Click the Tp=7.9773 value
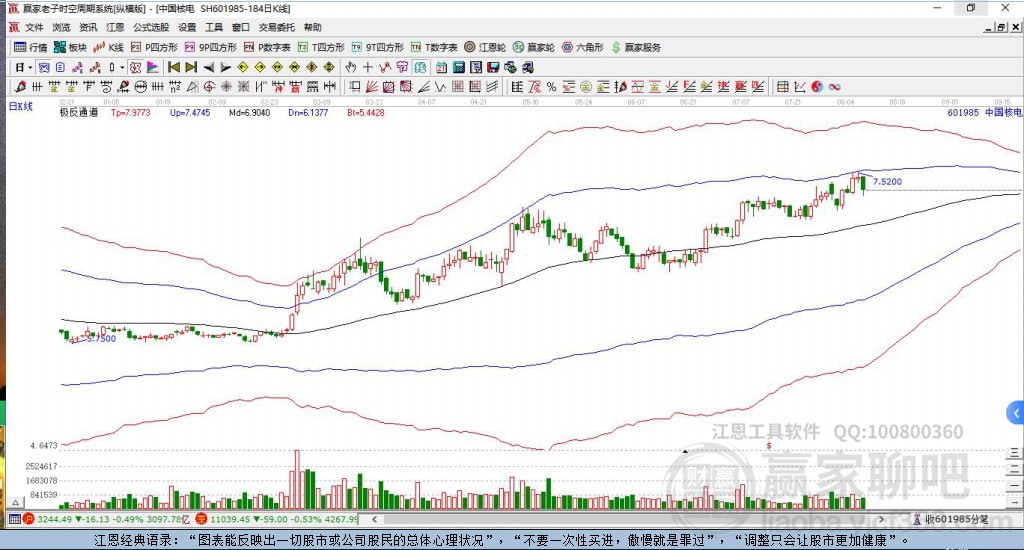1024x550 pixels. pyautogui.click(x=131, y=112)
